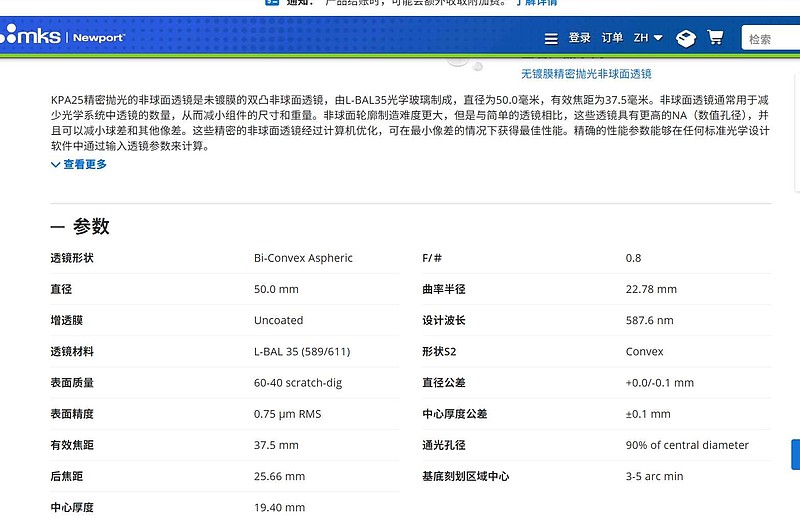Click the 表面精度 label
The height and width of the screenshot is (518, 800).
point(72,414)
